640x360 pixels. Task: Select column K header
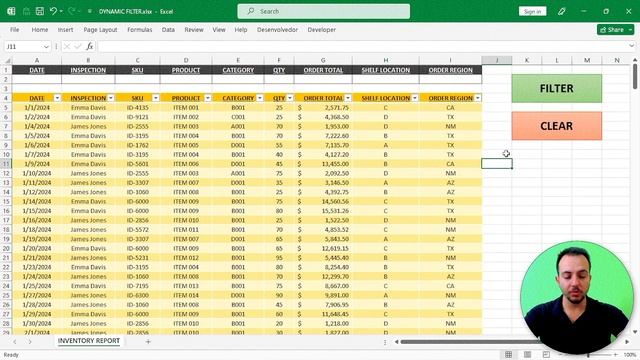click(527, 60)
